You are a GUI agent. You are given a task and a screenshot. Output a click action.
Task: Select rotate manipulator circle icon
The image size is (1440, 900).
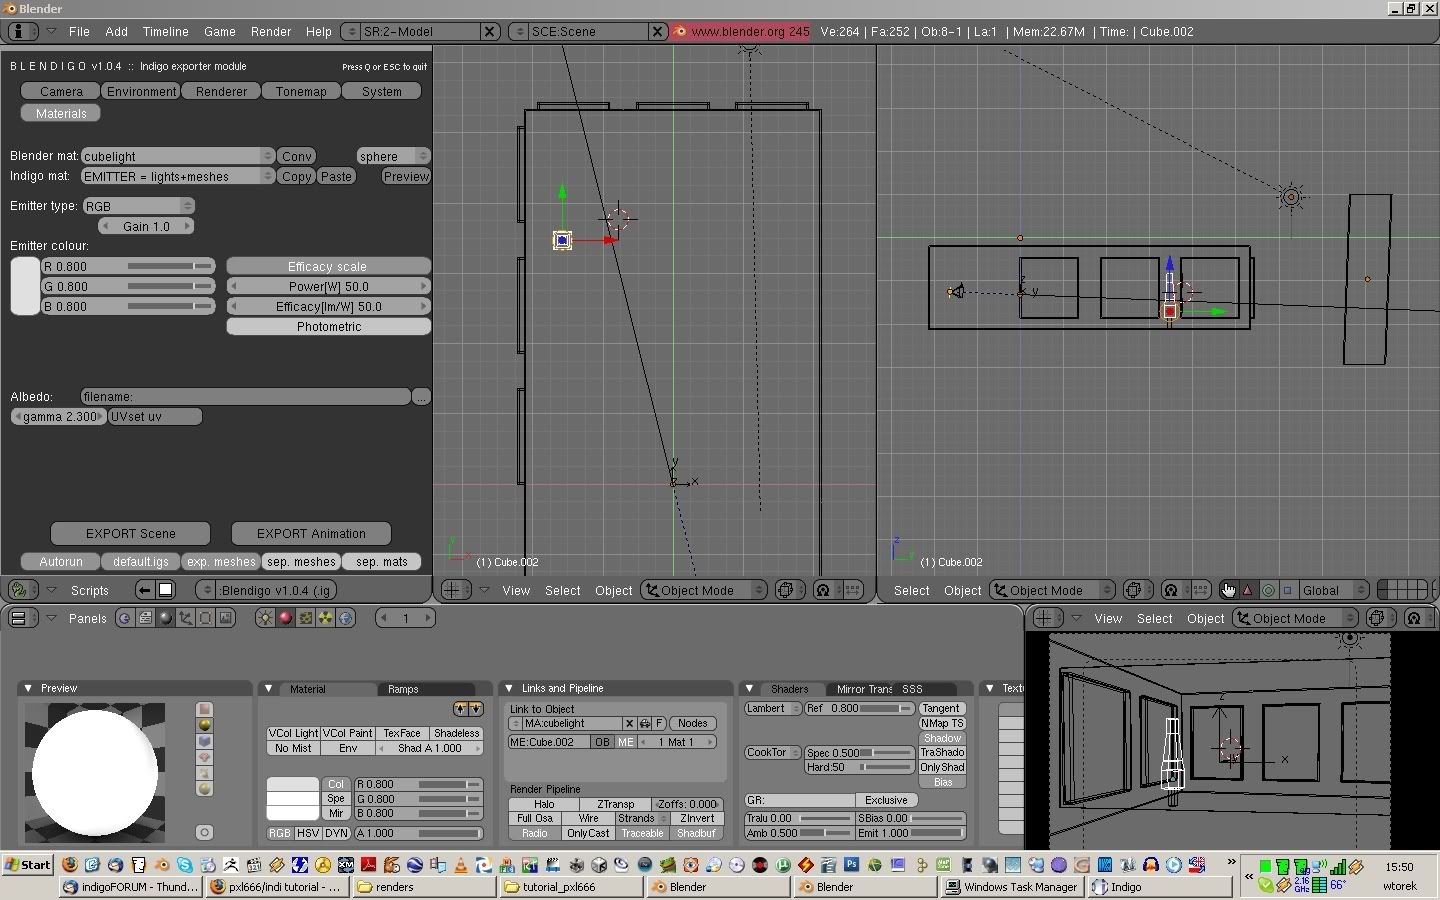pos(1268,590)
